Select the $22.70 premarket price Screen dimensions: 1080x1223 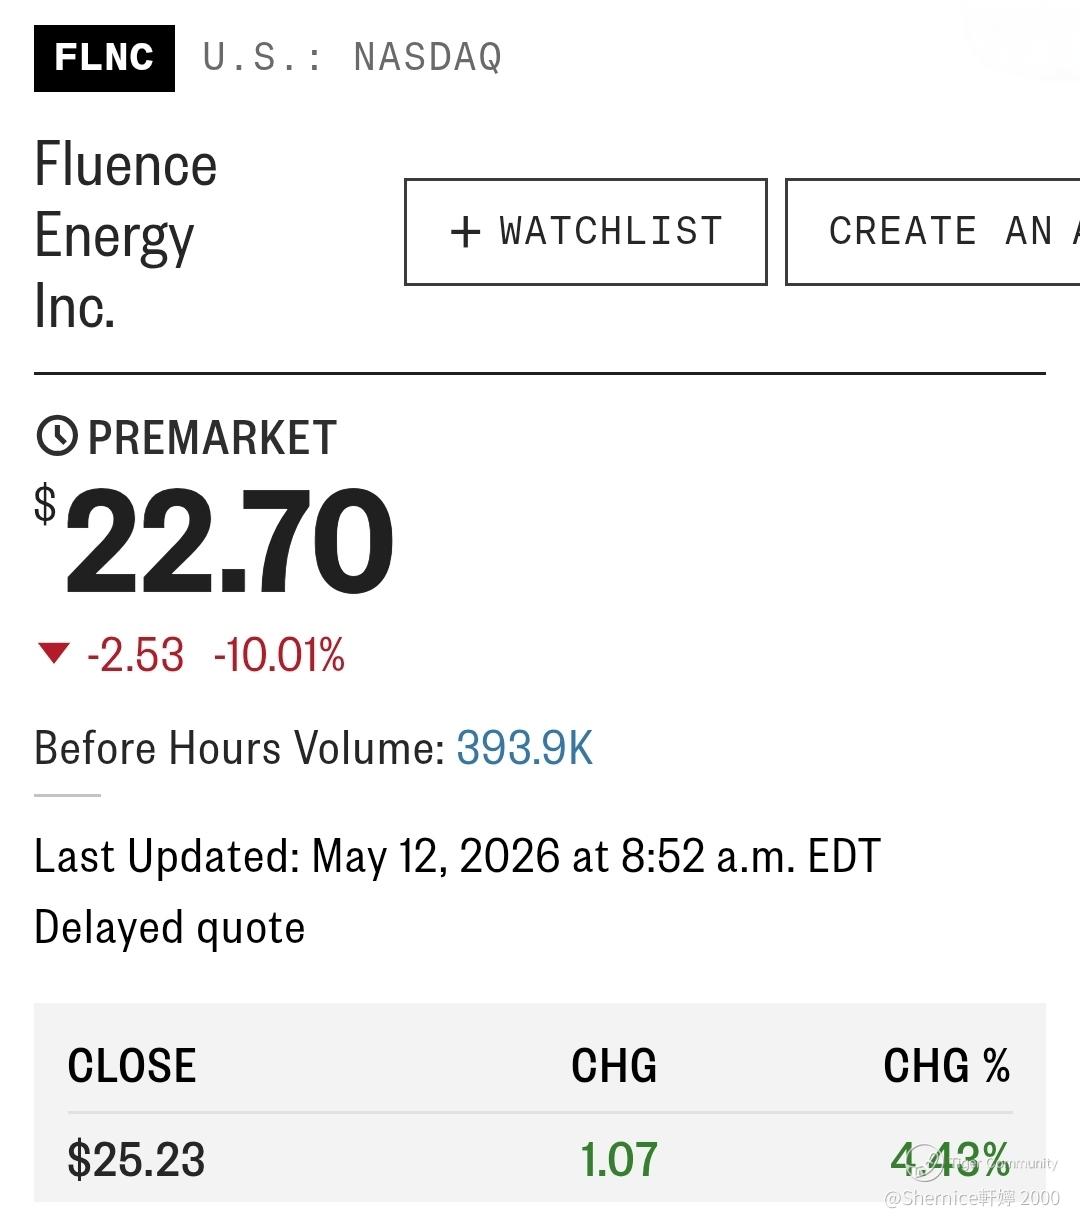[x=215, y=541]
